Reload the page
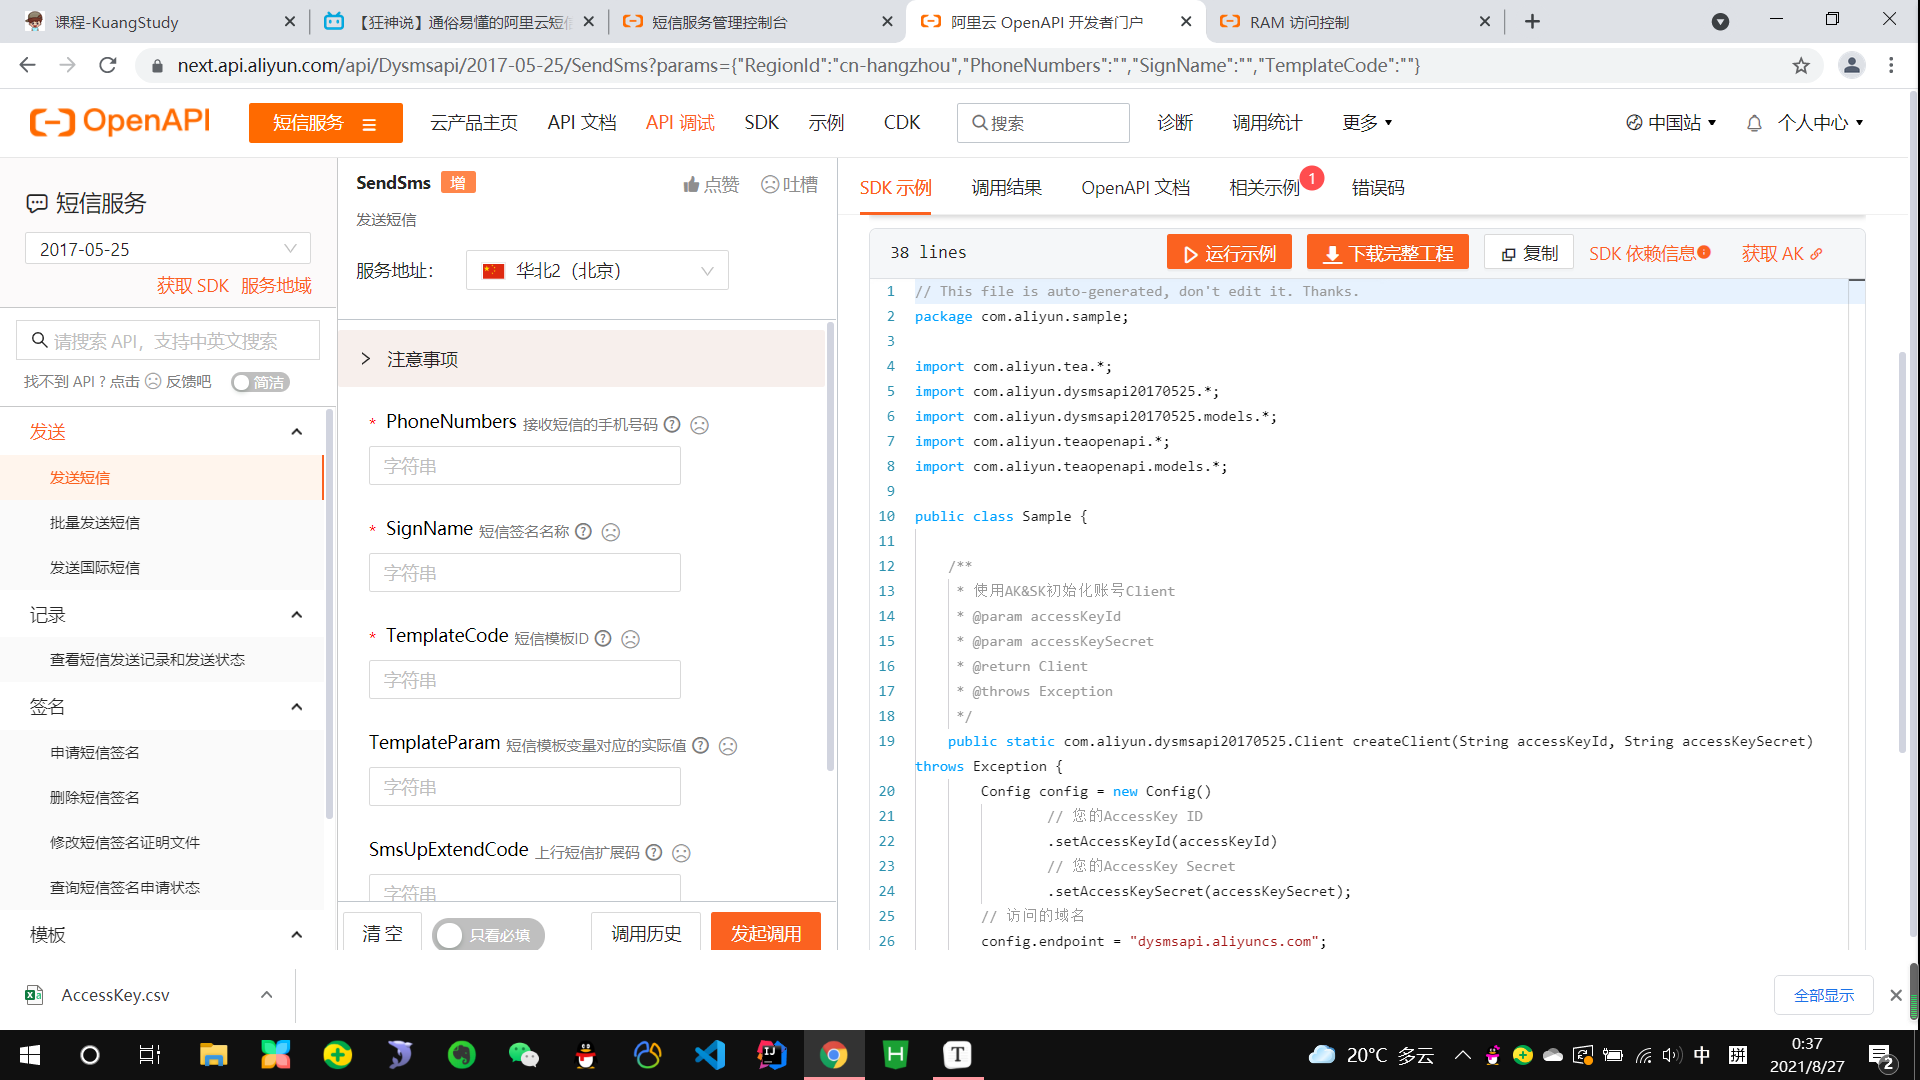 [108, 66]
